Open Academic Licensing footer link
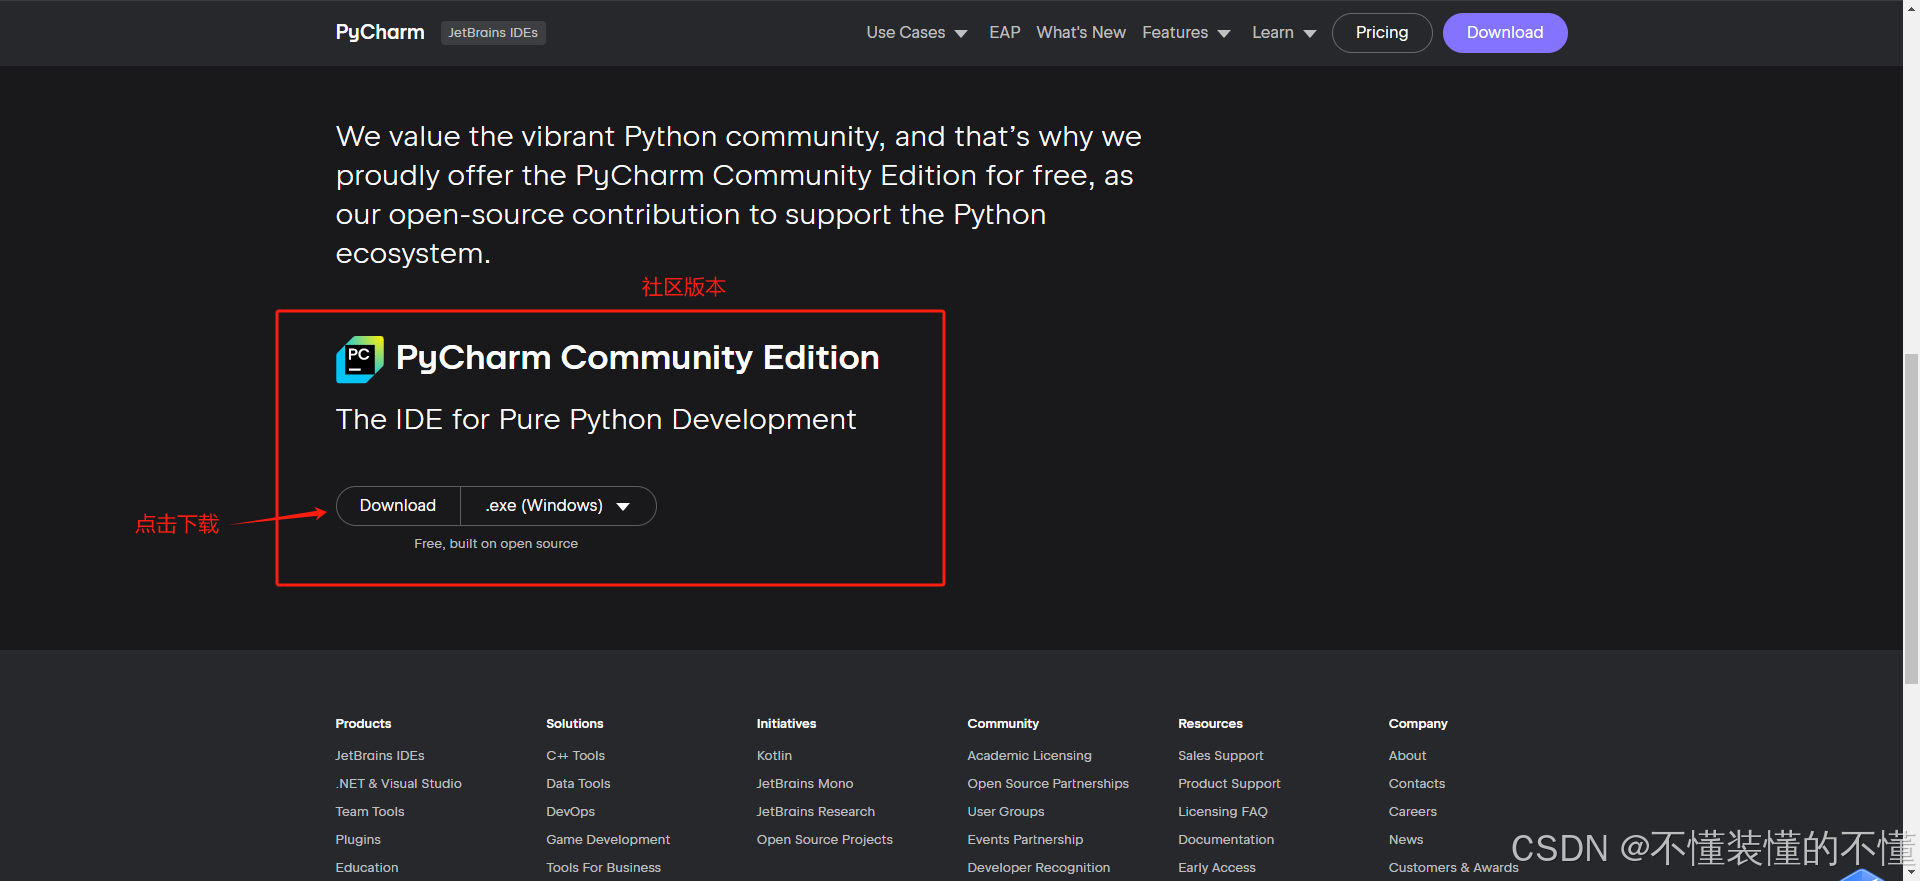Viewport: 1920px width, 881px height. tap(1030, 756)
